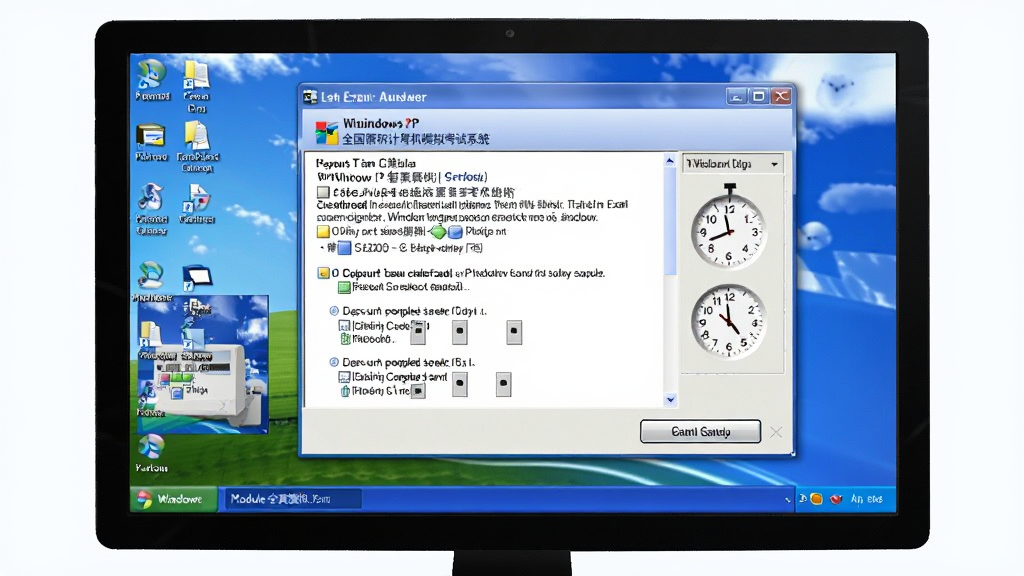
Task: Click the grey X icon beside the Cami Sandy button
Action: [x=776, y=432]
